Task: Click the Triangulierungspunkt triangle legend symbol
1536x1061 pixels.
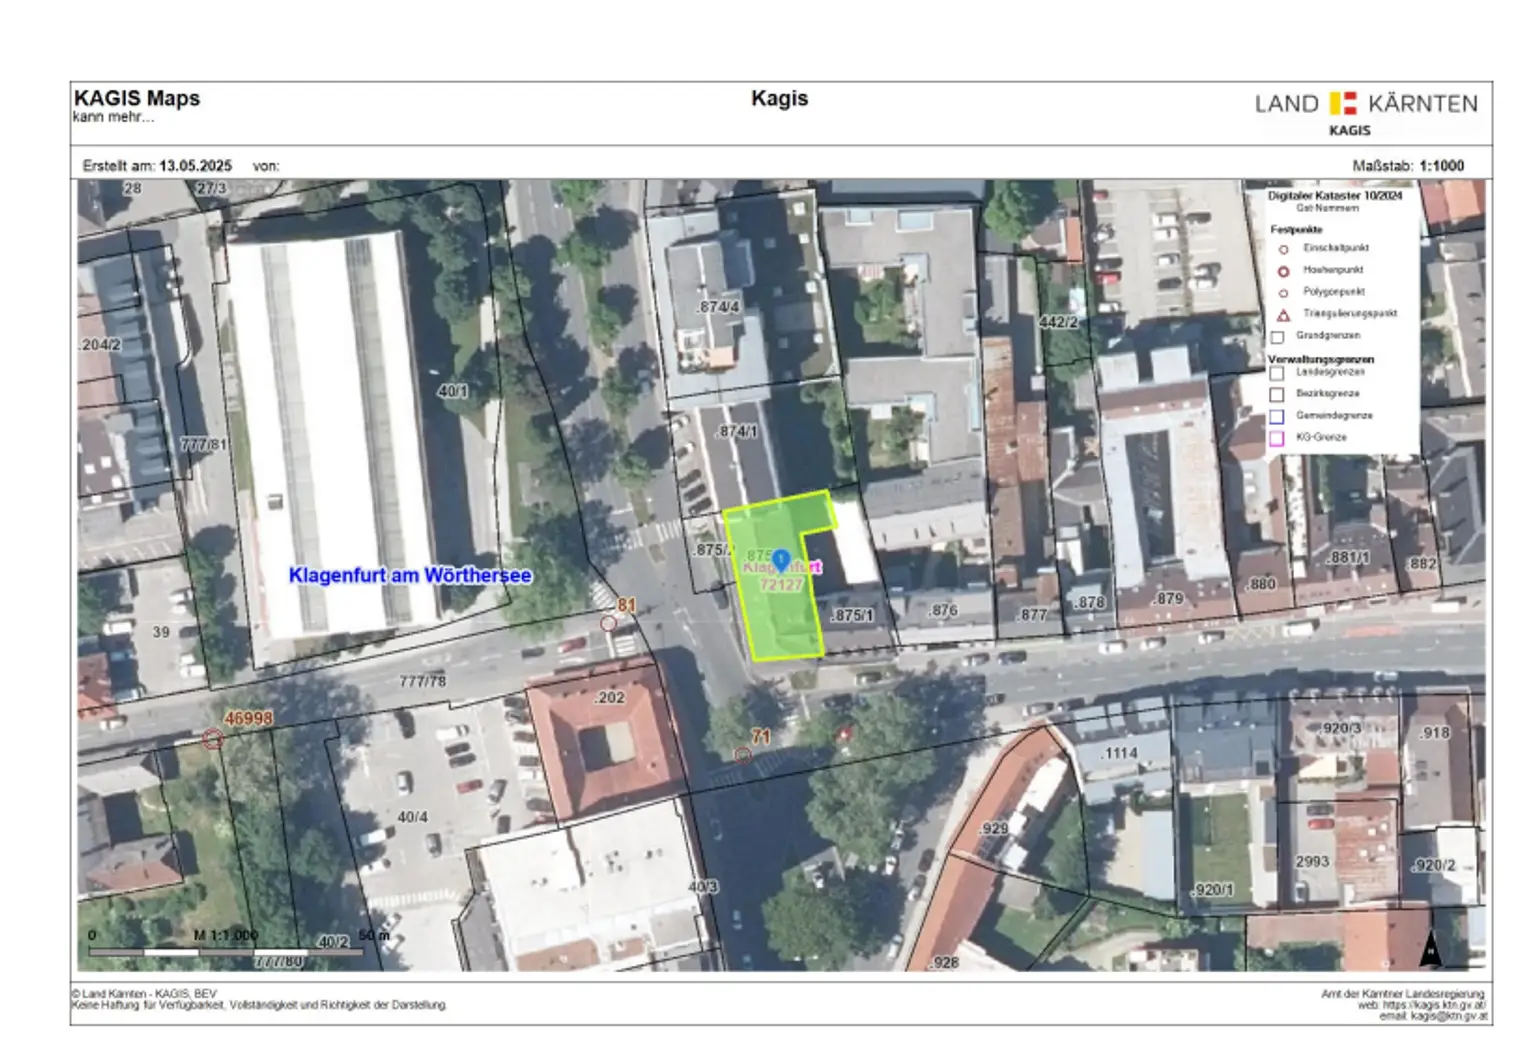Action: pos(1283,314)
